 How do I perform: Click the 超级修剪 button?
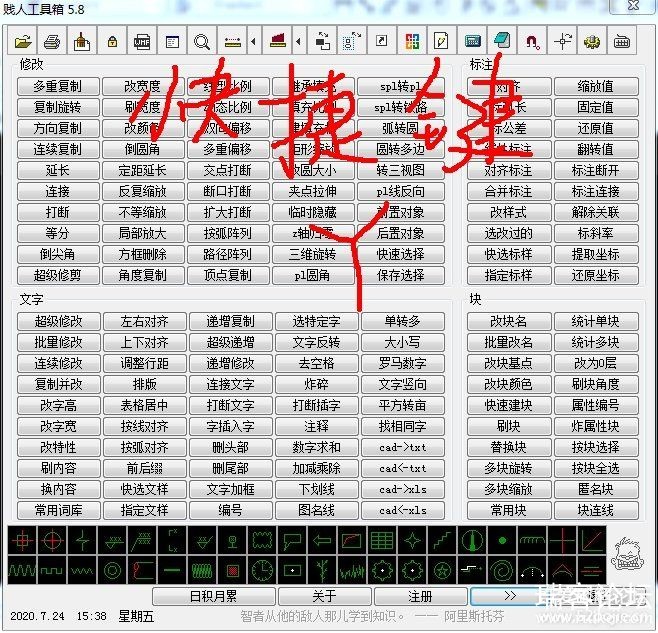[58, 275]
